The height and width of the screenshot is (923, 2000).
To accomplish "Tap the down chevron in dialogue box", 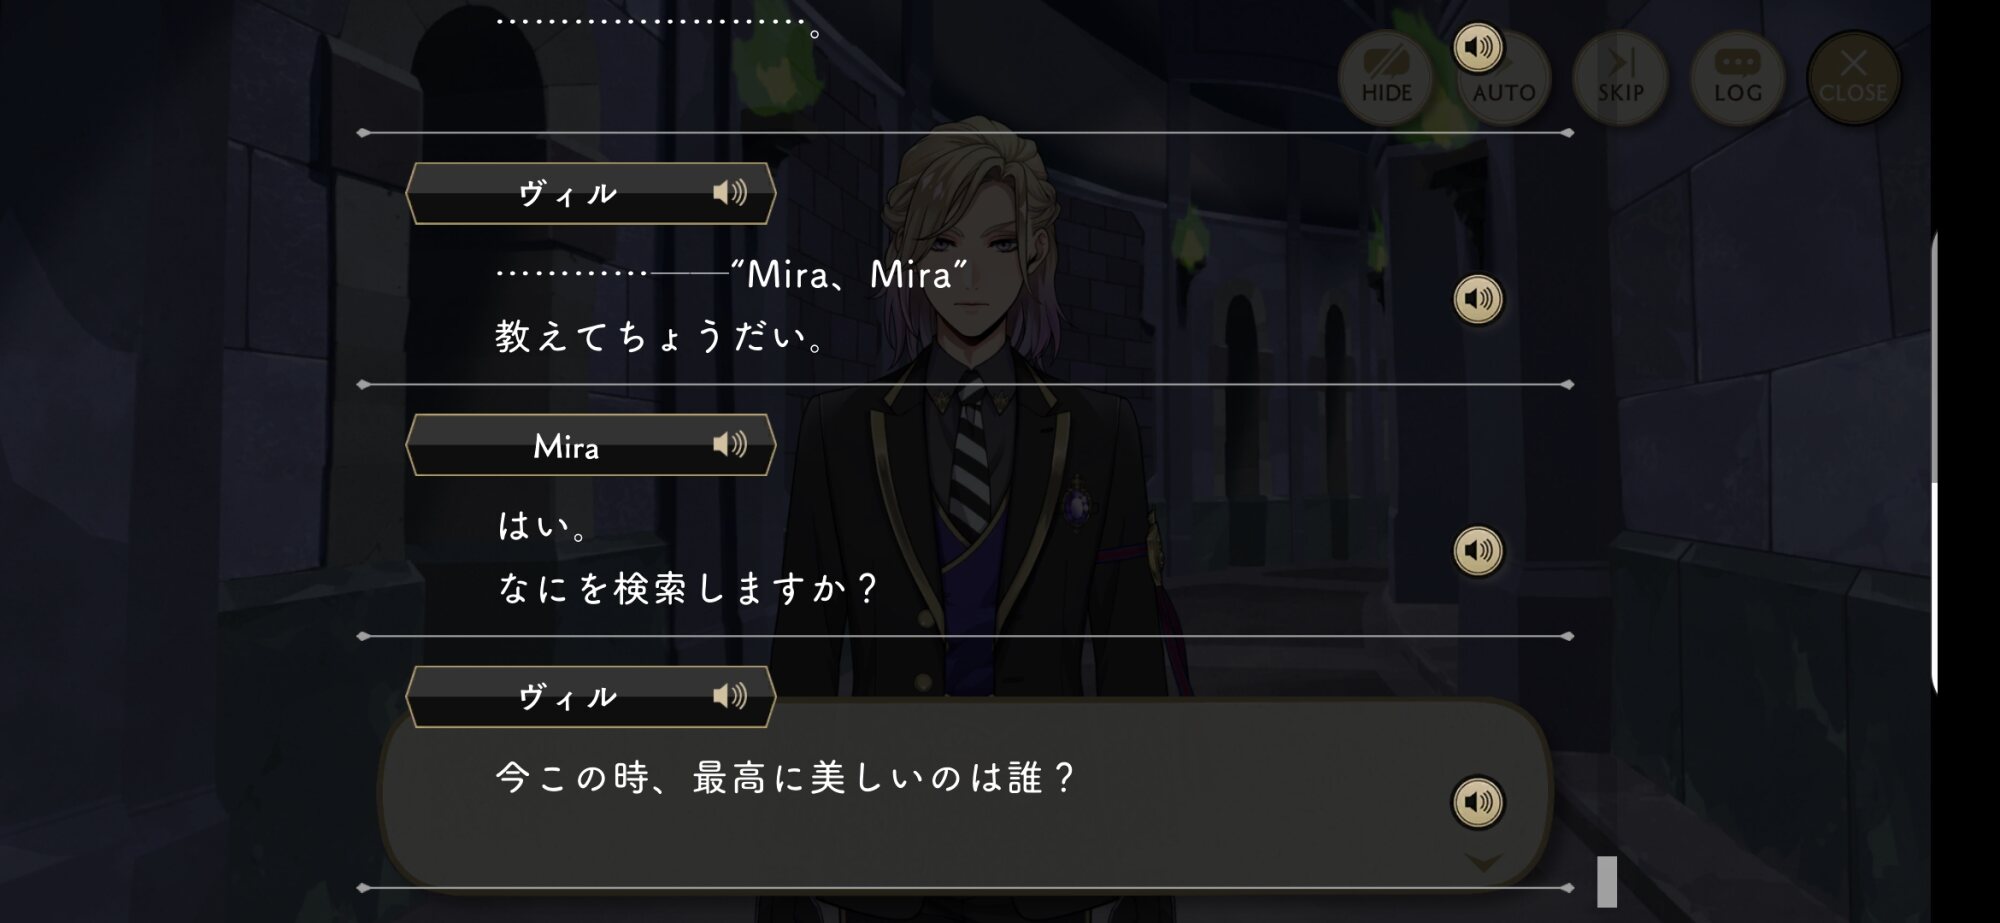I will coord(1483,862).
